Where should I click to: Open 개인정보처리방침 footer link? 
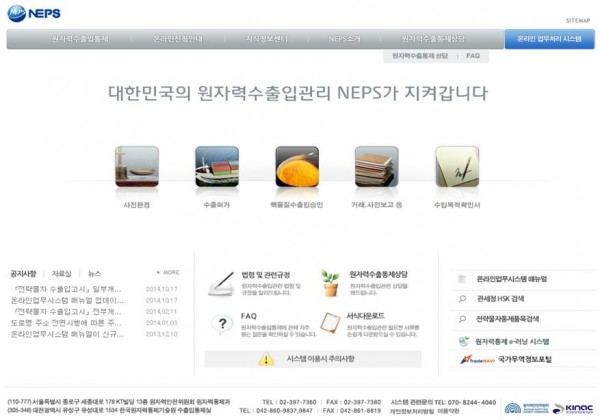(412, 412)
